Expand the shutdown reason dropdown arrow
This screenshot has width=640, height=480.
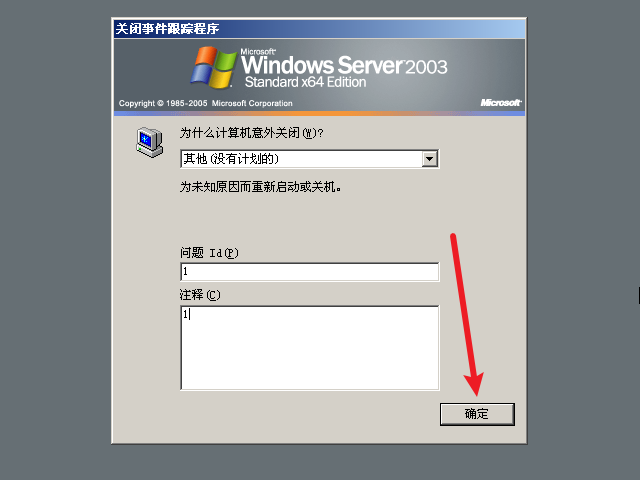(429, 159)
